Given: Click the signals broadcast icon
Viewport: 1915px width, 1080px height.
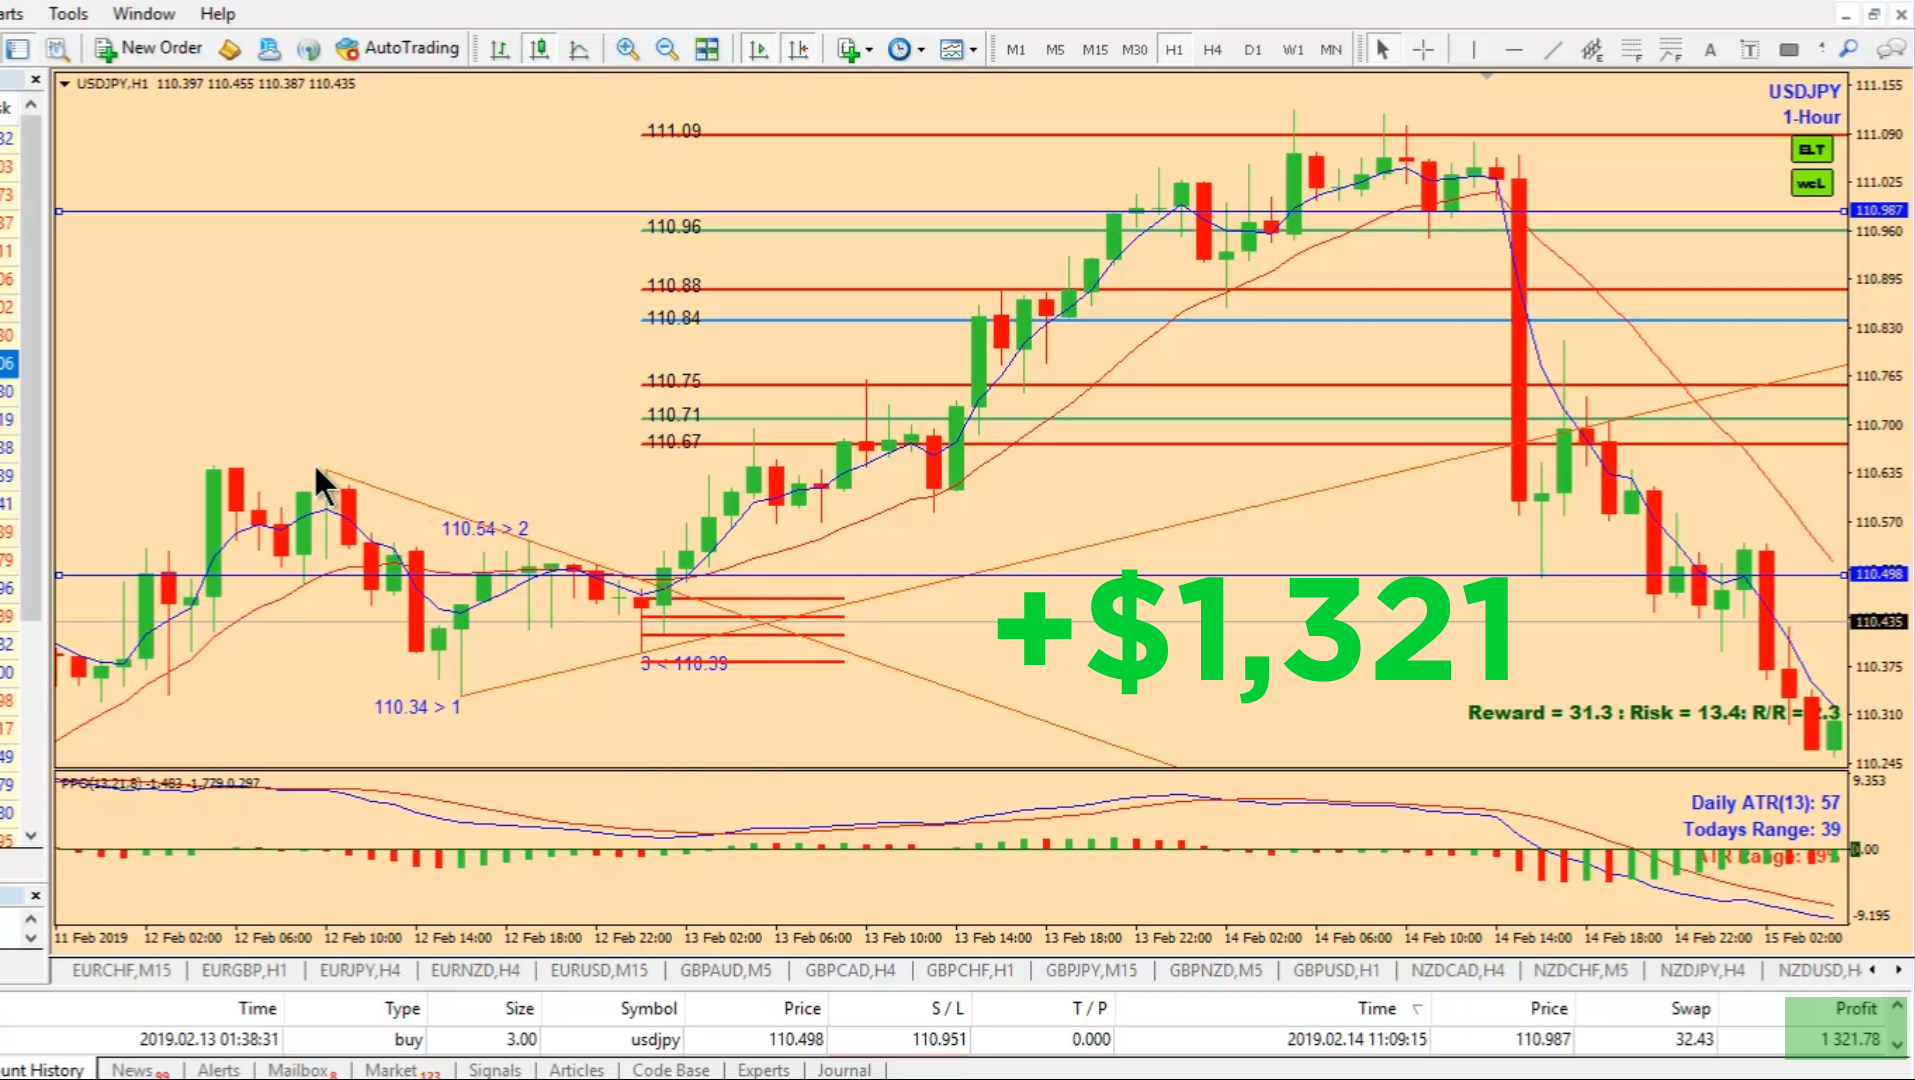Looking at the screenshot, I should coord(309,49).
